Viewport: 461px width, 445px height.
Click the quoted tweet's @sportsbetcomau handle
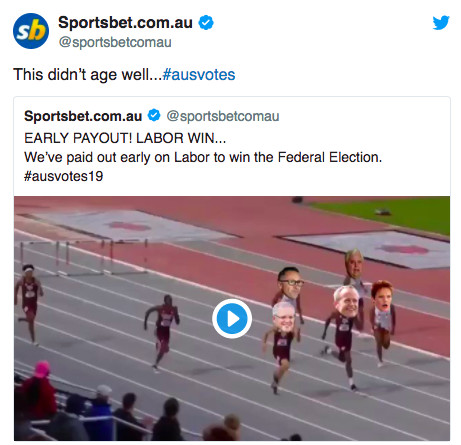tap(223, 116)
